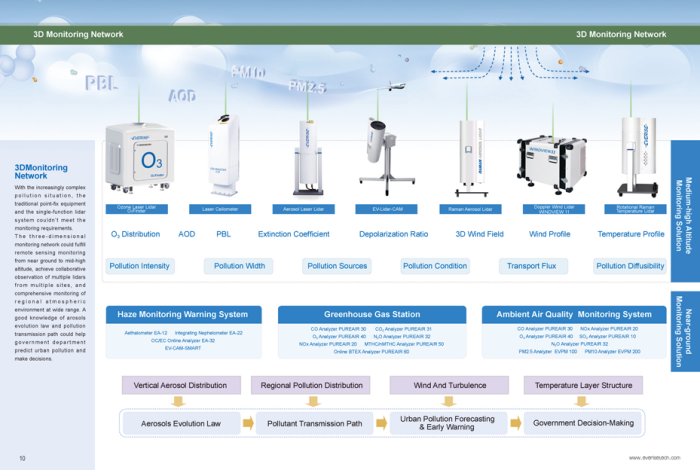
Task: Click the Government Decision-Making box
Action: click(x=583, y=423)
